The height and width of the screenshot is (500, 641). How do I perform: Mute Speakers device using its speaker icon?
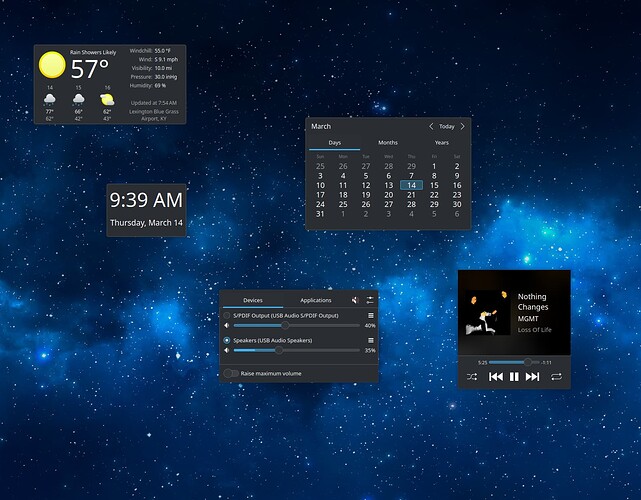coord(227,350)
